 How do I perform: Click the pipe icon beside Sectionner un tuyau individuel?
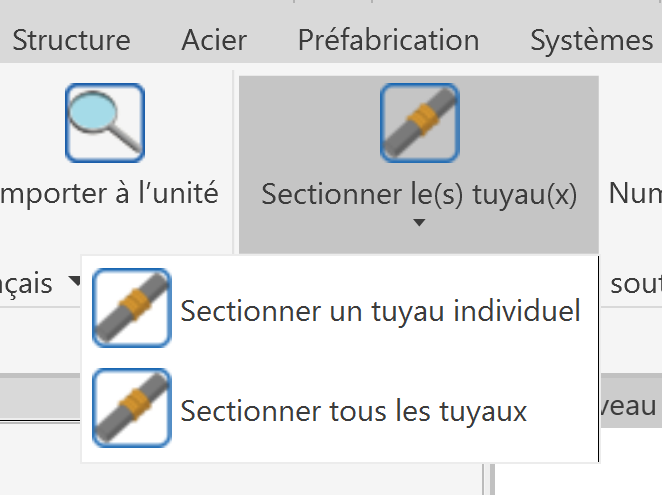(132, 308)
